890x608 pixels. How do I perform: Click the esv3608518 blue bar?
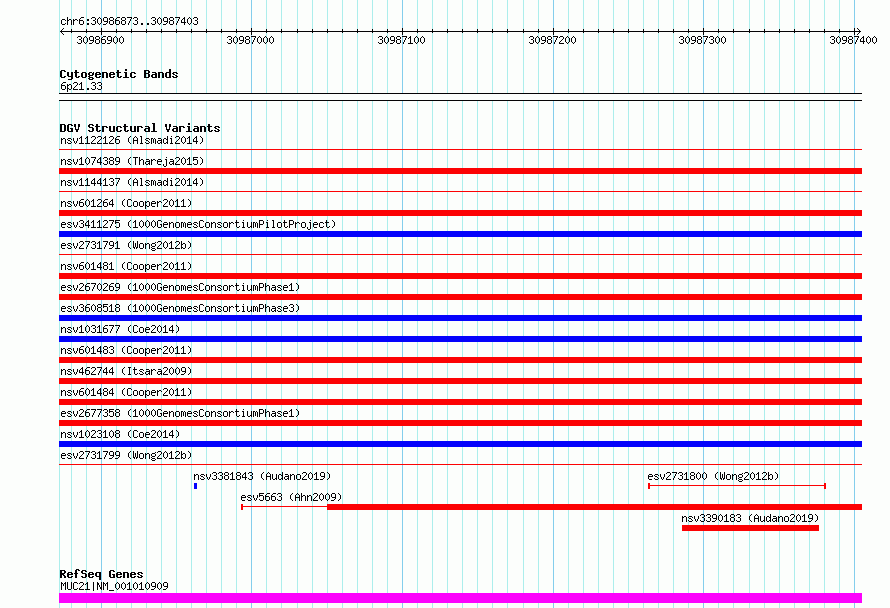460,318
